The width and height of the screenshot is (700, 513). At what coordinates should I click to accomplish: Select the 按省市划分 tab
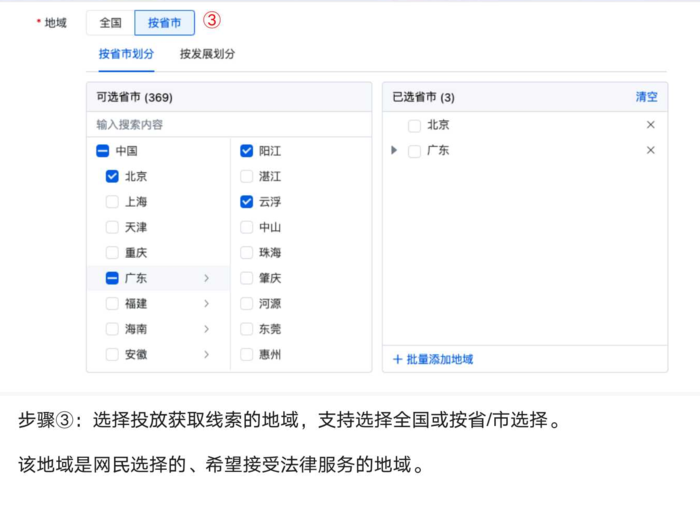[126, 54]
